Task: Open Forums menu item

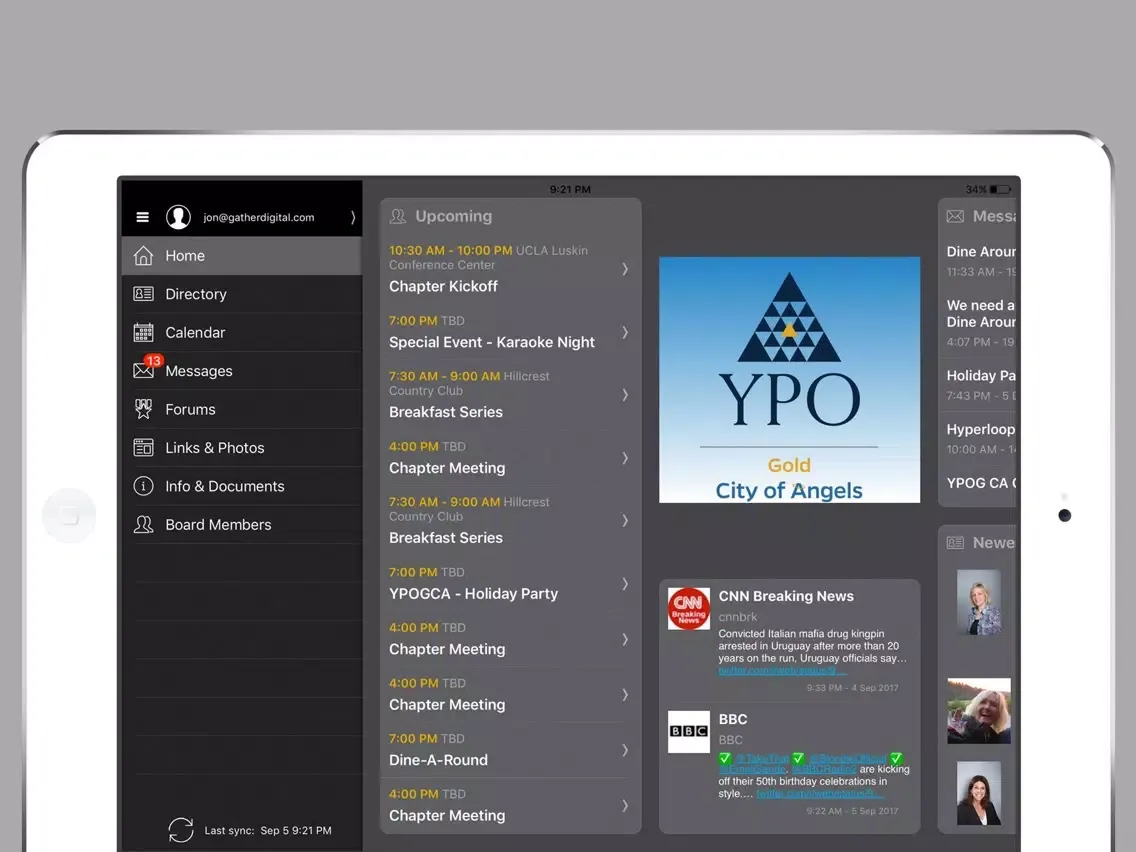Action: pos(242,409)
